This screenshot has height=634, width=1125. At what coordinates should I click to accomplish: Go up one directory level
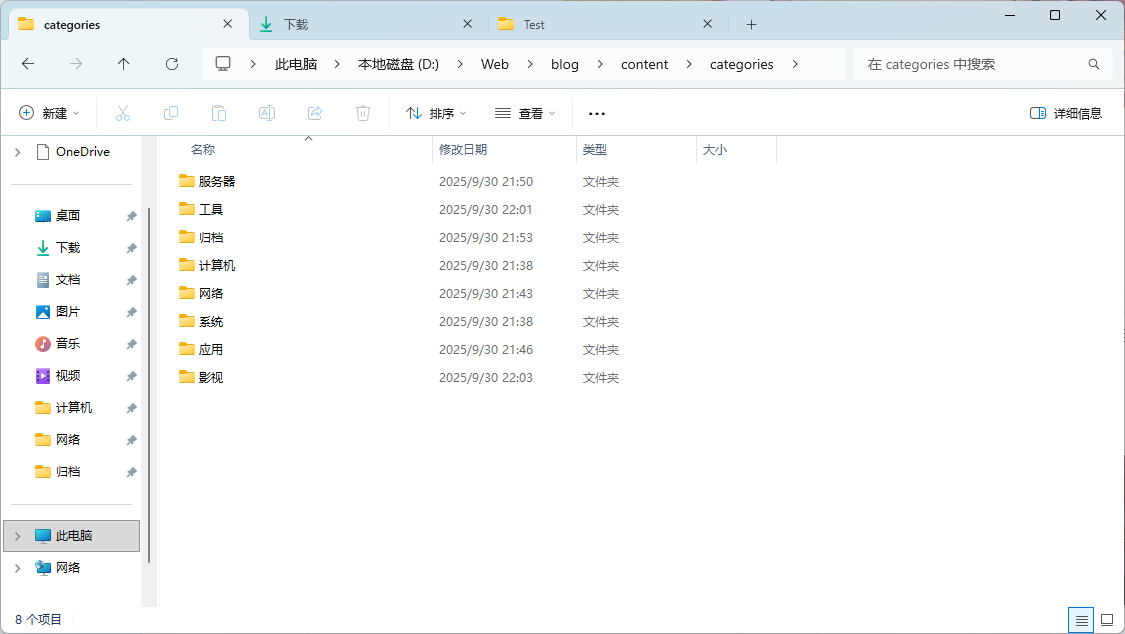pos(124,64)
